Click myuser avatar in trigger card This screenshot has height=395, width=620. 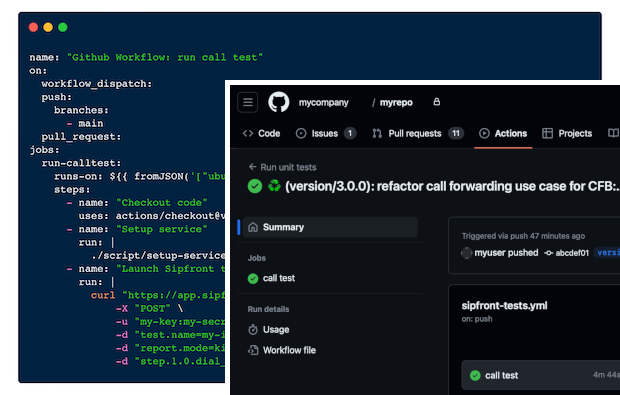(467, 253)
